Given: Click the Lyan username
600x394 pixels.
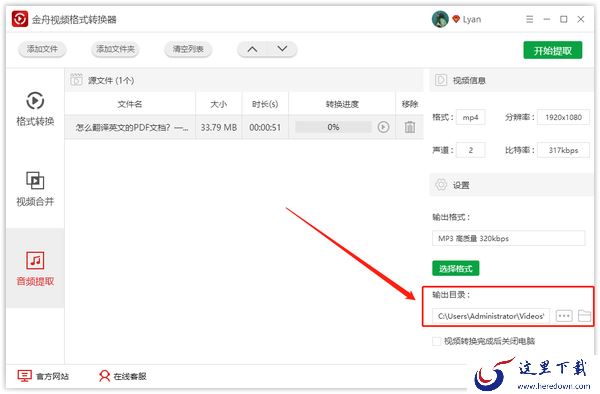Looking at the screenshot, I should 472,20.
